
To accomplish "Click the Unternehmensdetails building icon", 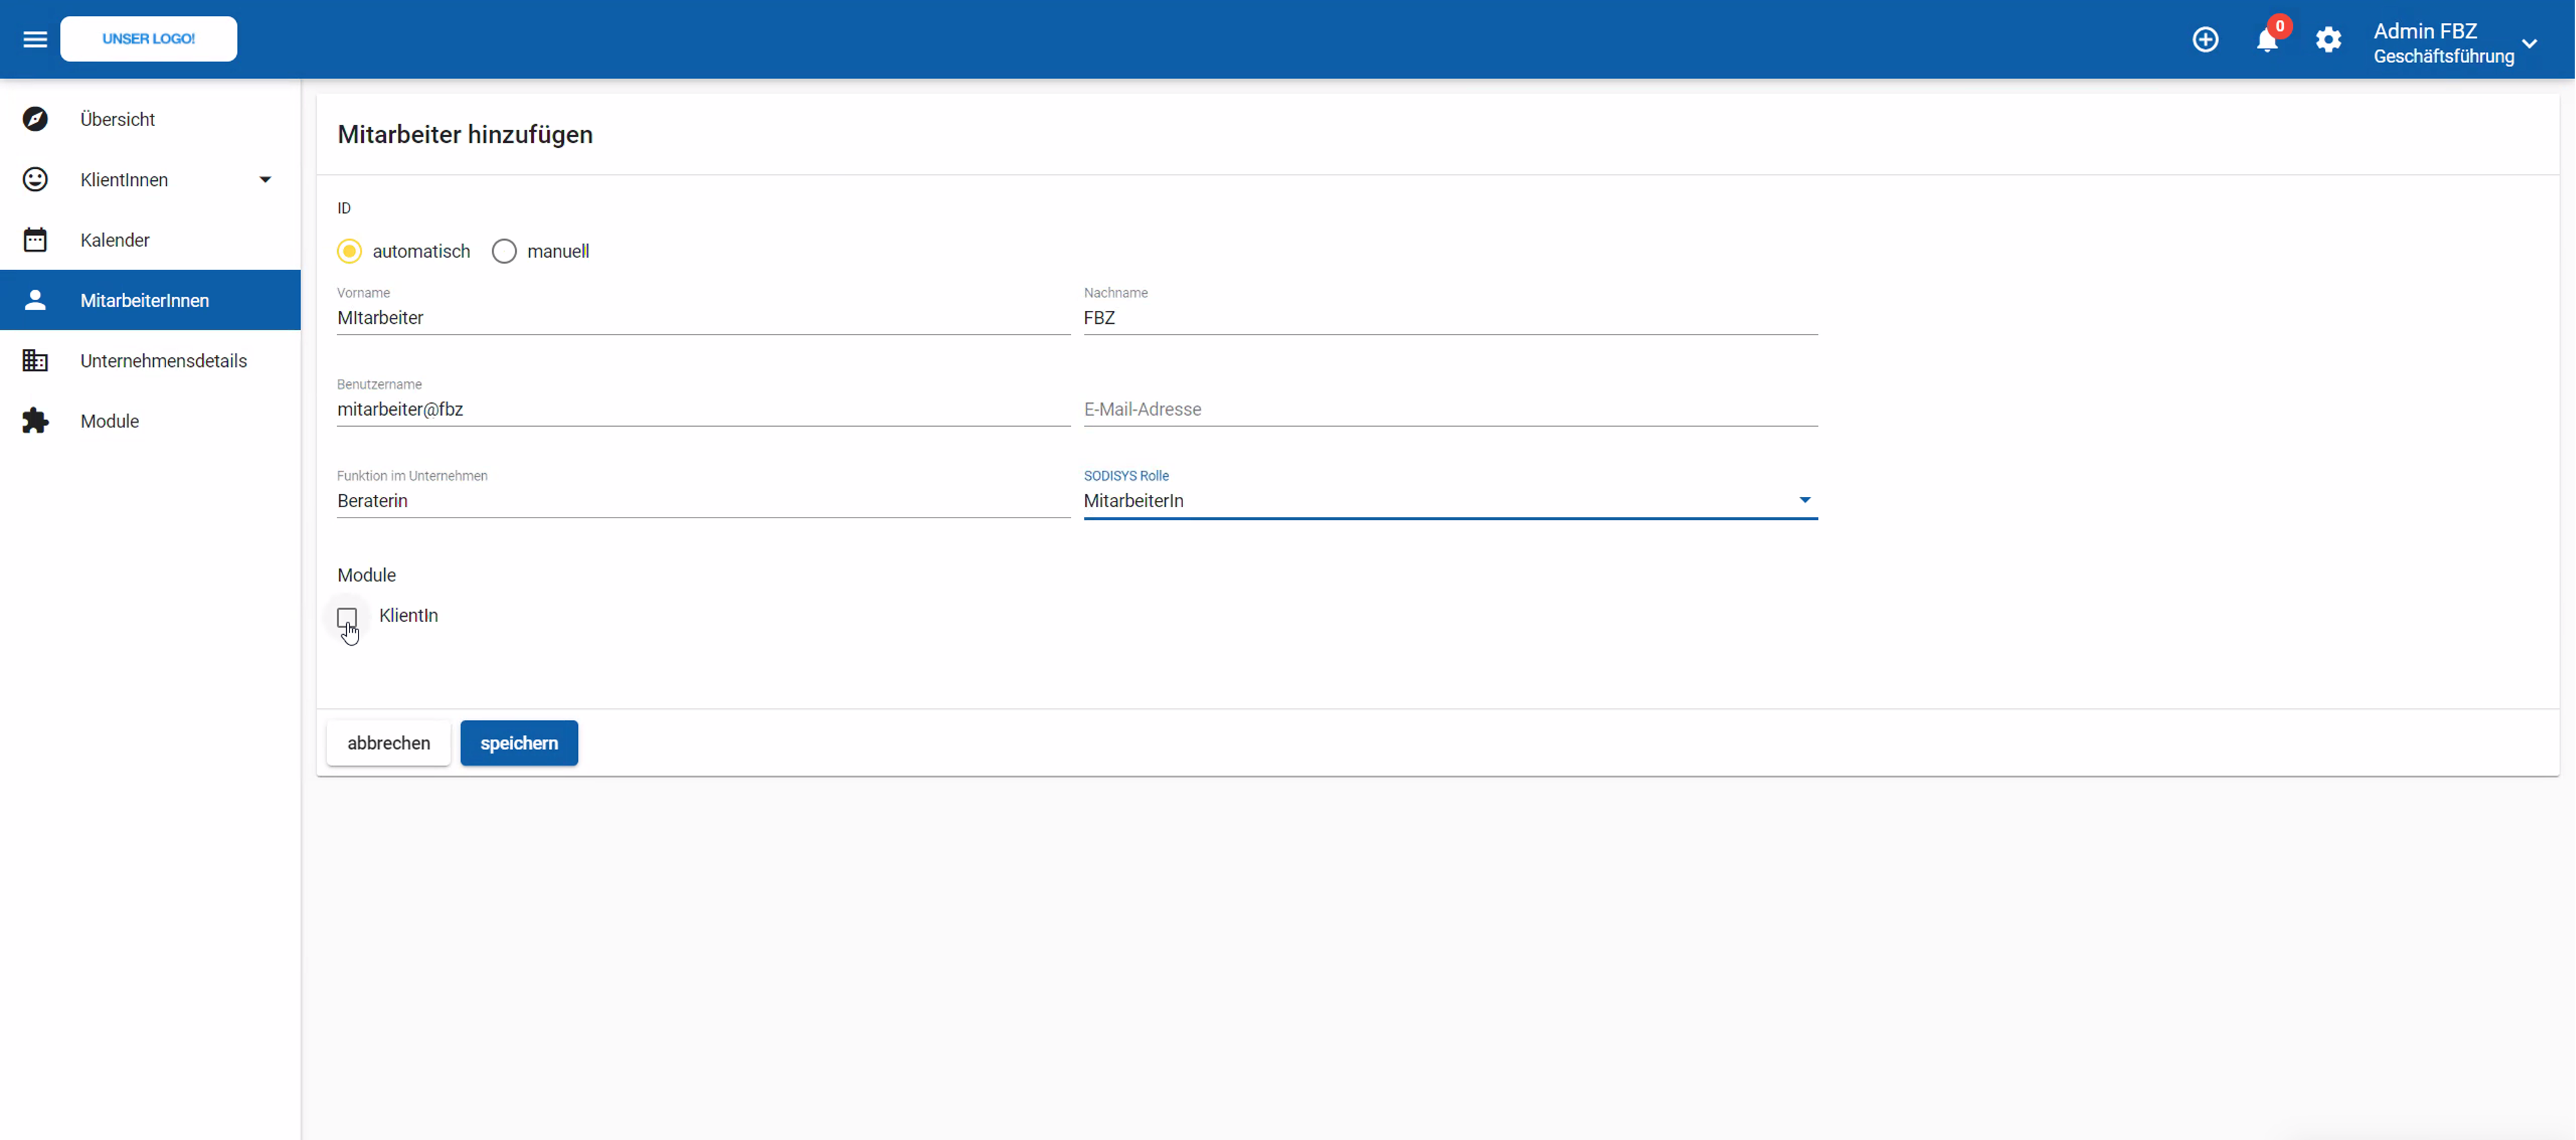I will pyautogui.click(x=35, y=360).
